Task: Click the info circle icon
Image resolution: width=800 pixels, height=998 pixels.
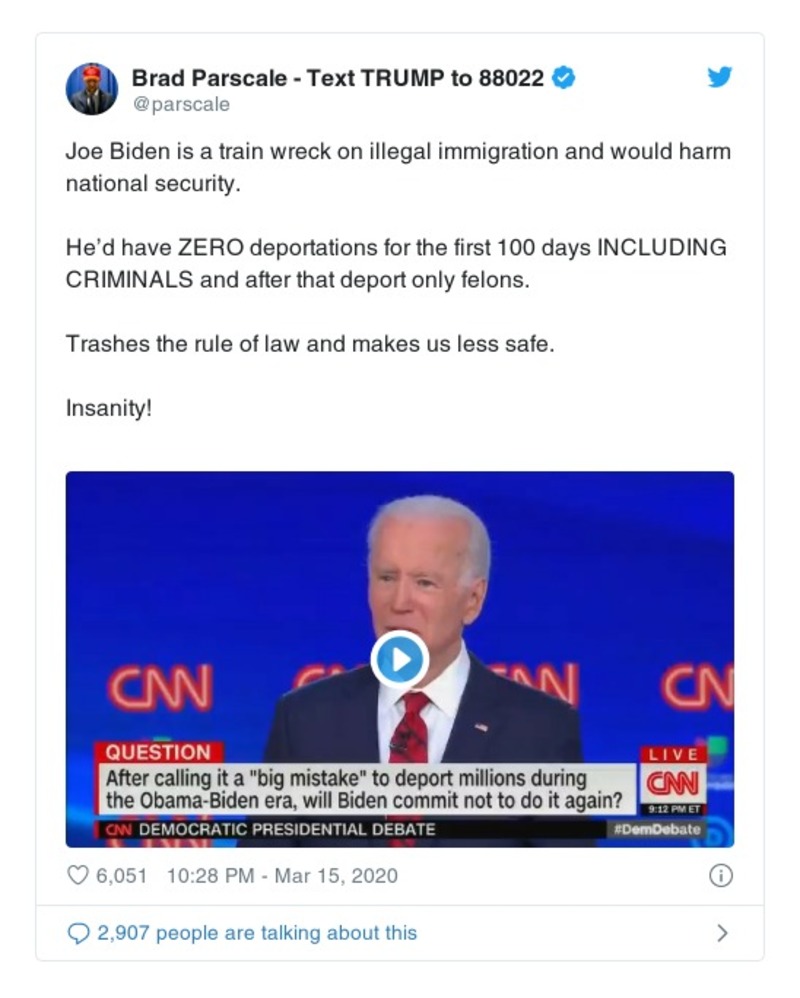Action: click(720, 876)
